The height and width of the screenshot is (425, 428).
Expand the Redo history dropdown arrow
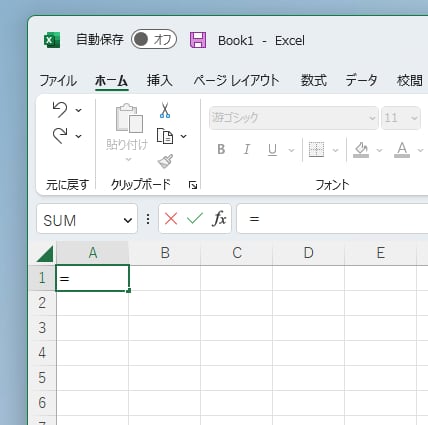(x=79, y=136)
